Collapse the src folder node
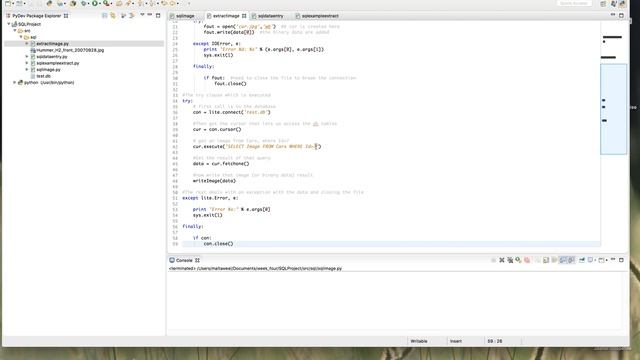 (15, 31)
